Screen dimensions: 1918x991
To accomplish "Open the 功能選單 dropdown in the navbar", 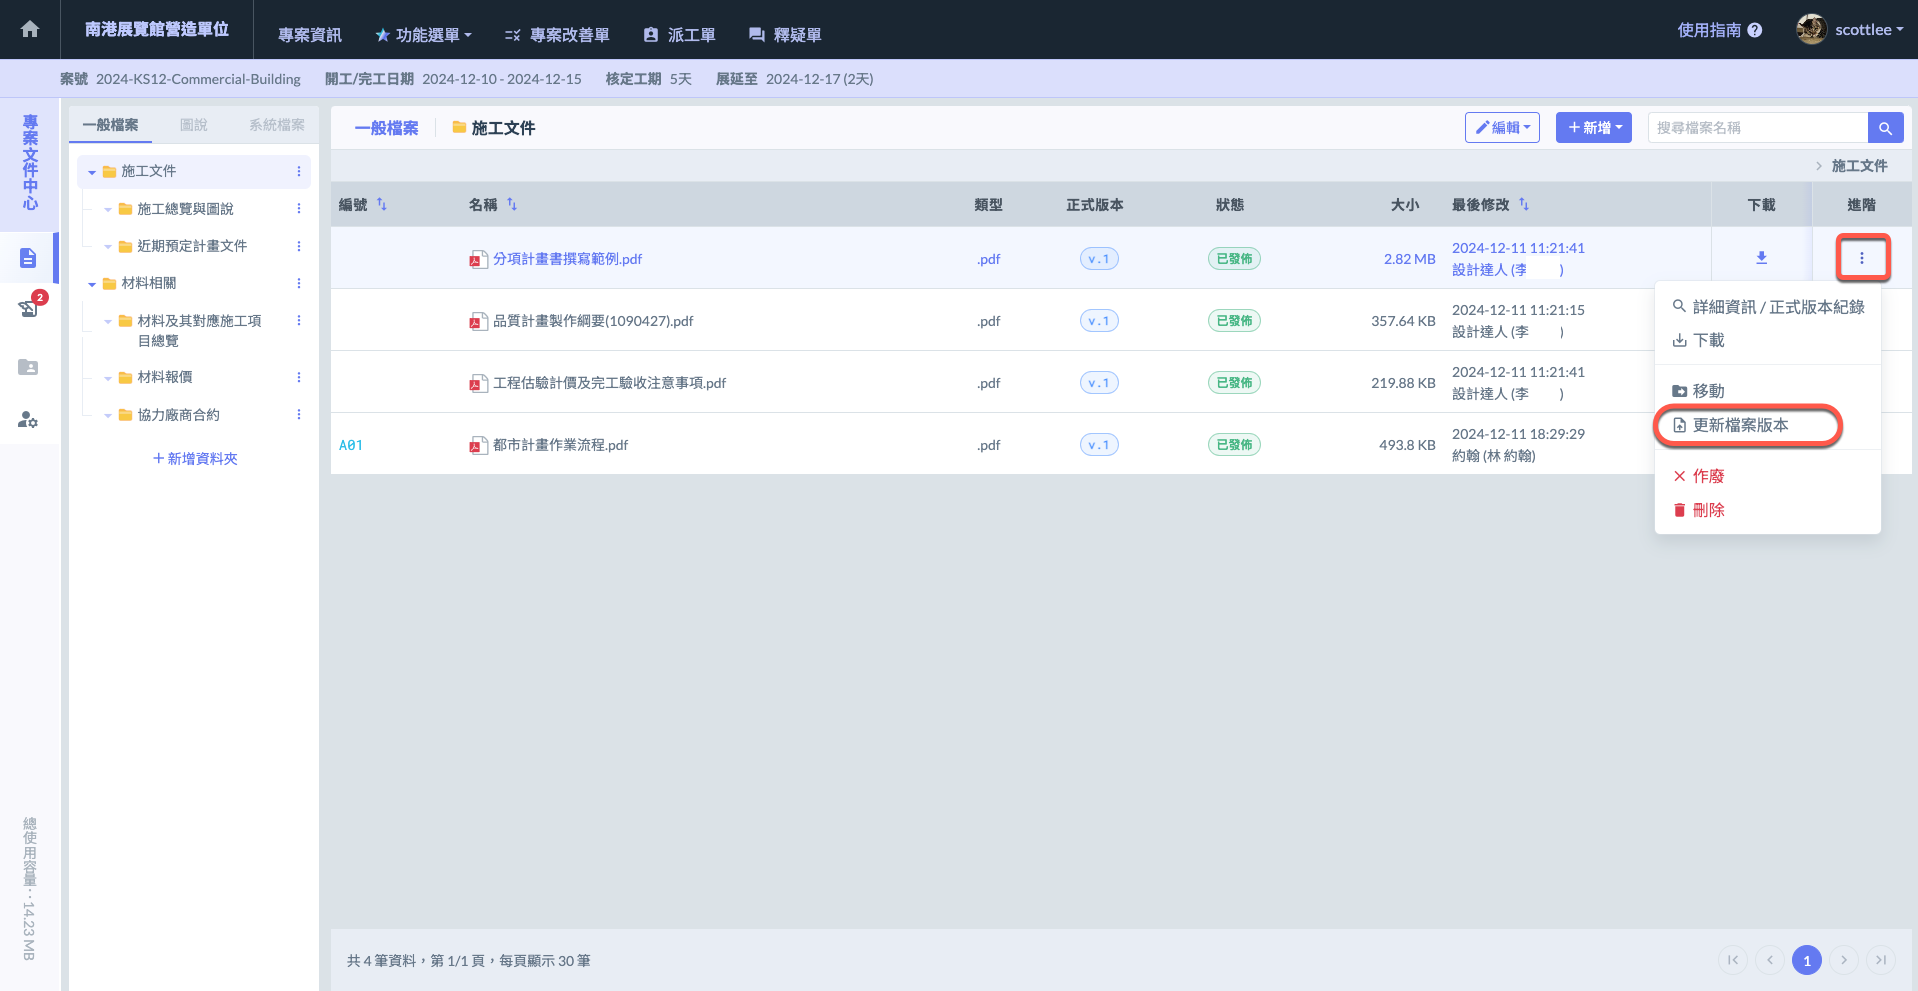I will tap(423, 35).
